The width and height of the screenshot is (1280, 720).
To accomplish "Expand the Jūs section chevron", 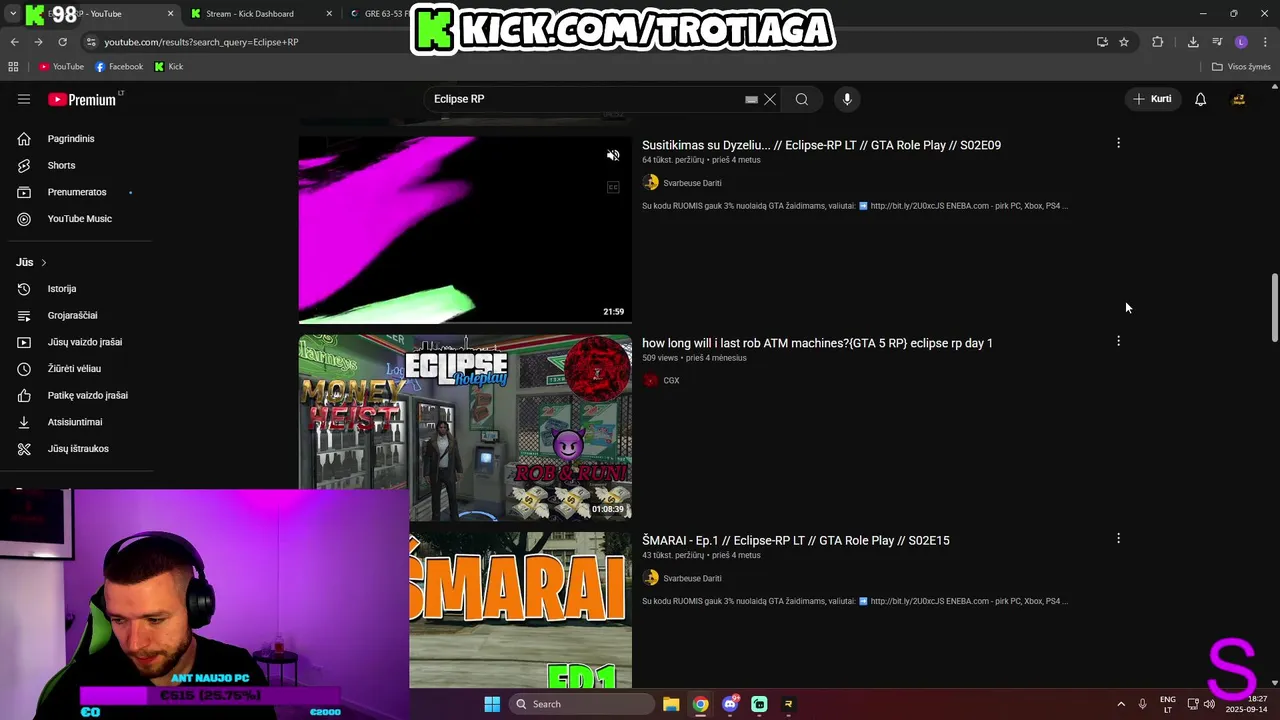I will (43, 262).
